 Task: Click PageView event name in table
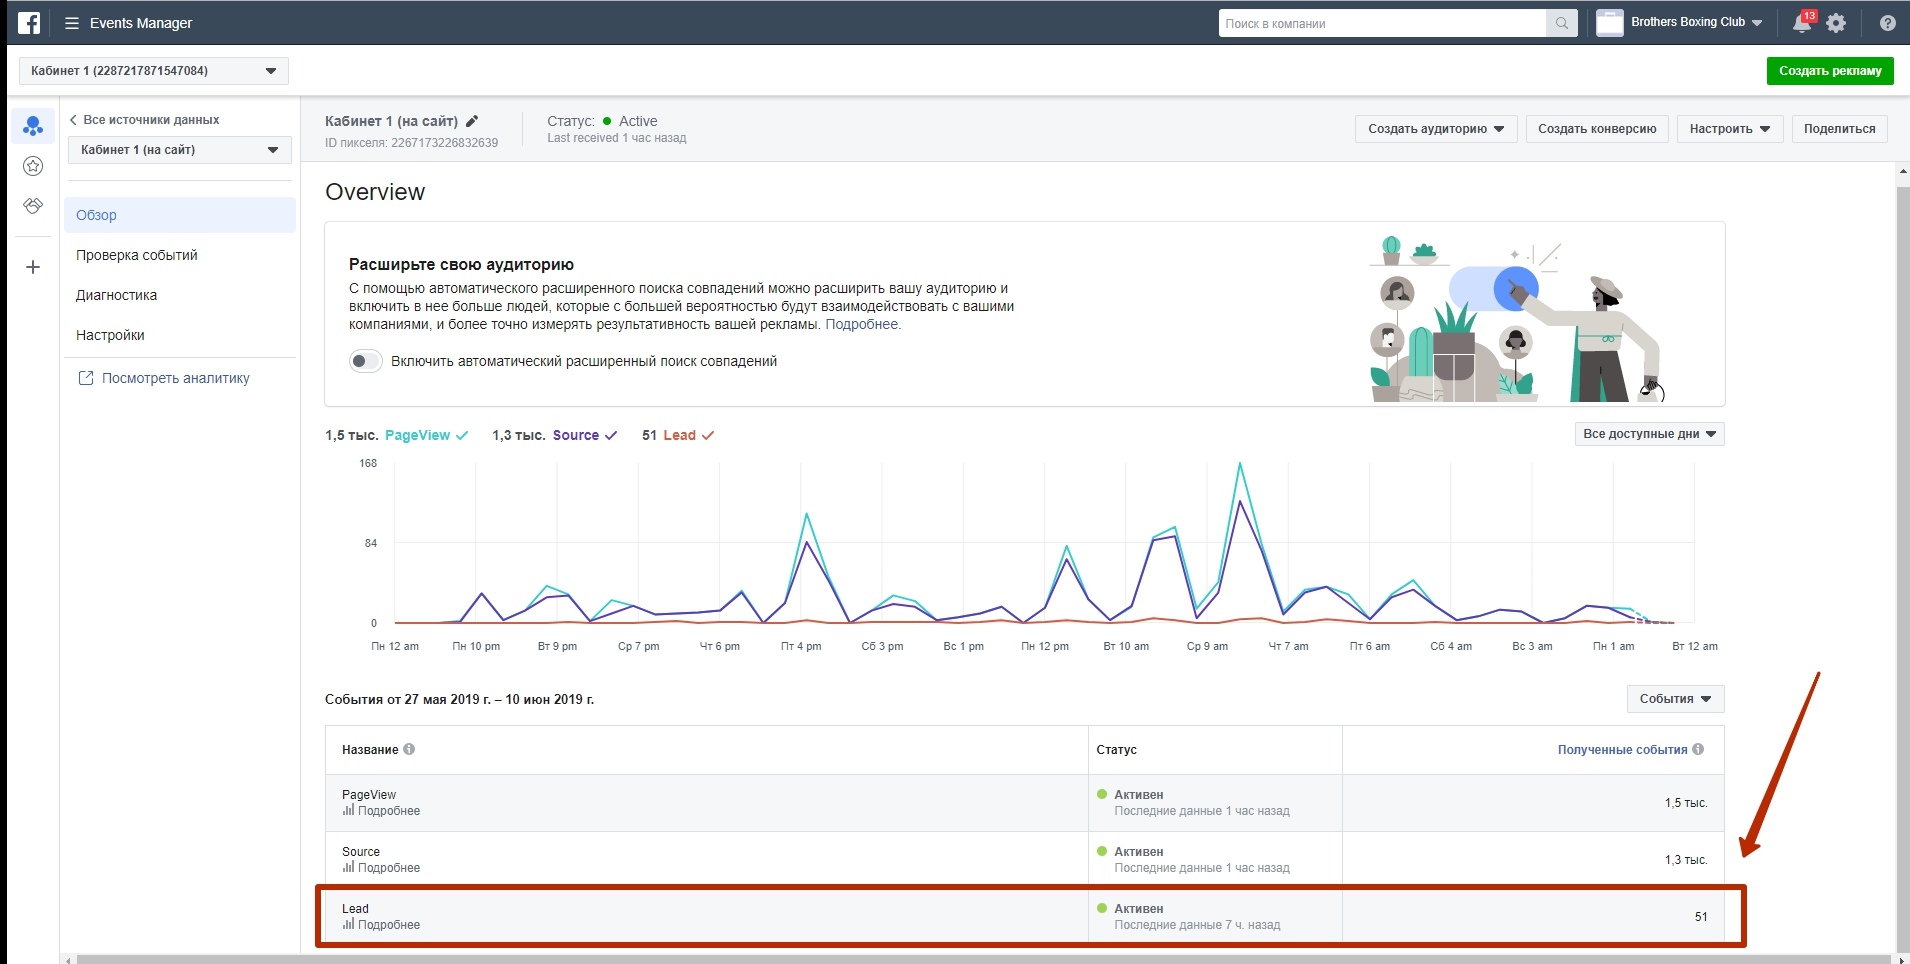tap(369, 795)
